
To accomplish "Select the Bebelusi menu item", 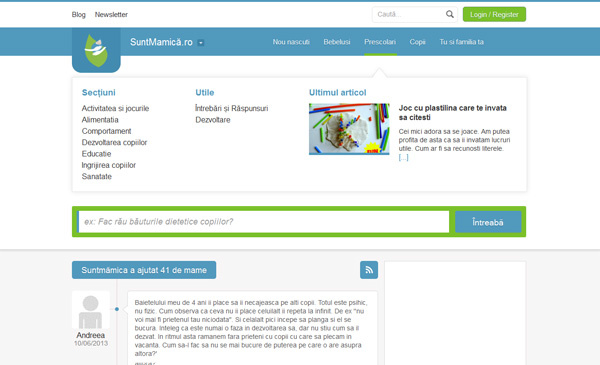I will tap(337, 42).
